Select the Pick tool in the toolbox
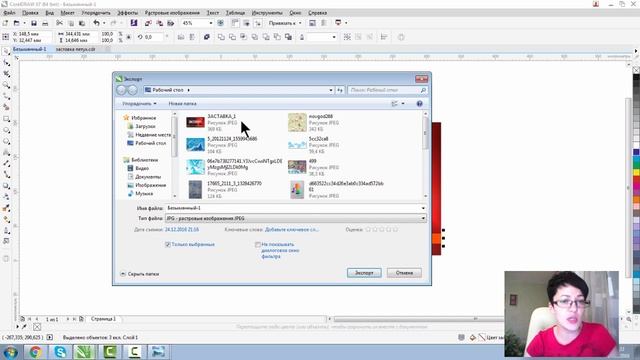The width and height of the screenshot is (640, 360). [6, 51]
